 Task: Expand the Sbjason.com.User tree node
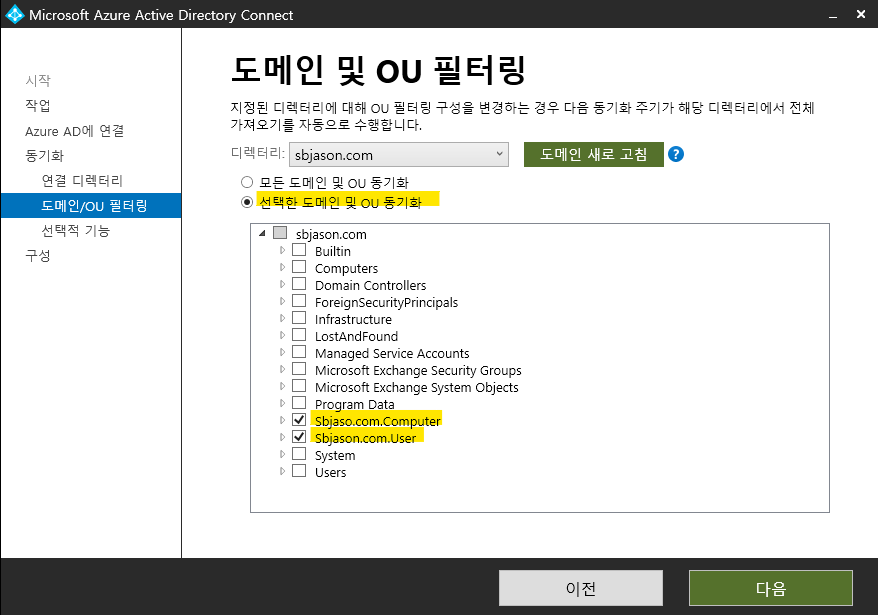tap(282, 437)
